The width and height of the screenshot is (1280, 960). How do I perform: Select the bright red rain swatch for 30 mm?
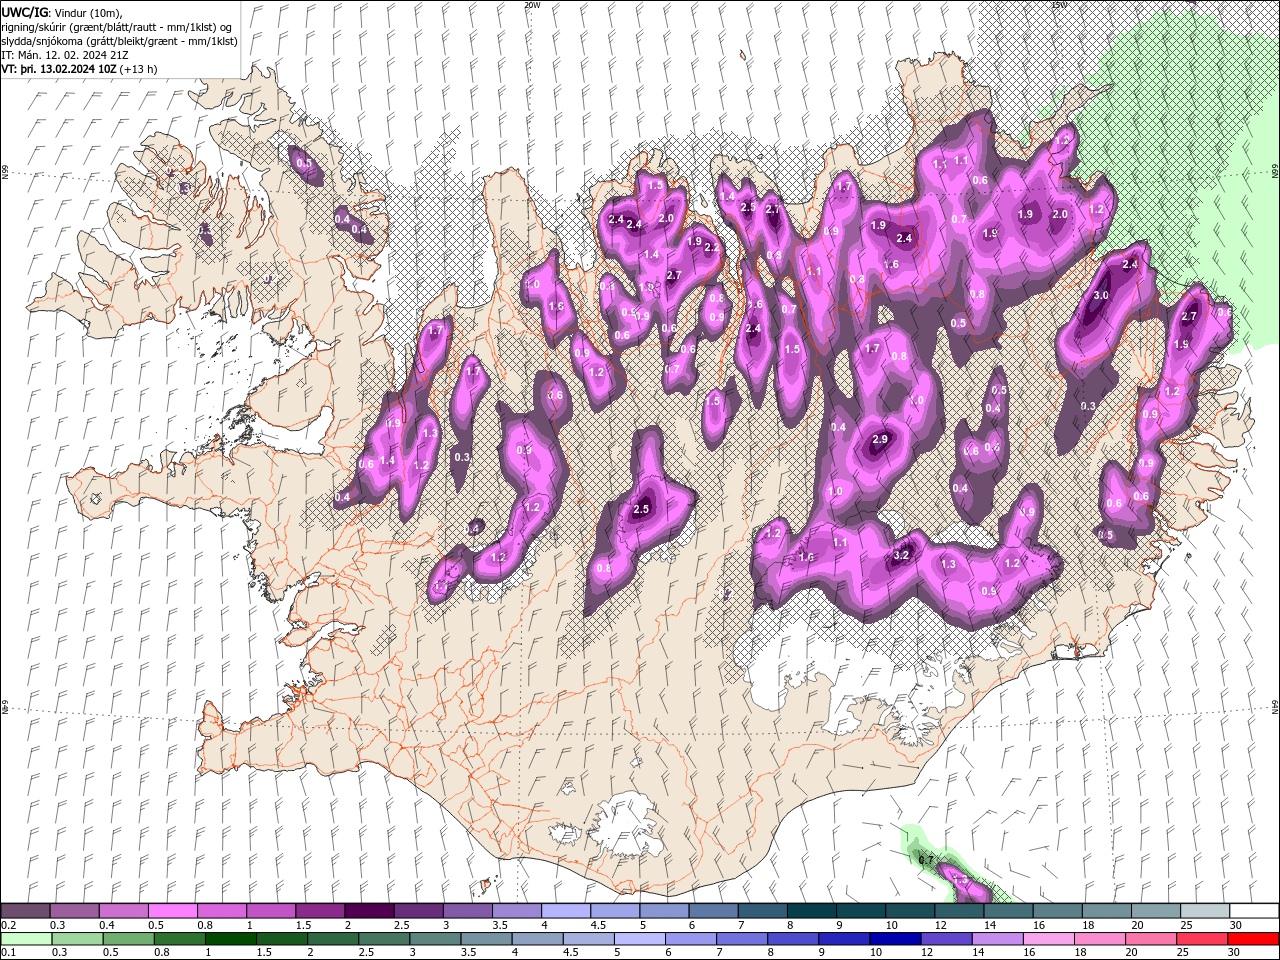click(1252, 939)
